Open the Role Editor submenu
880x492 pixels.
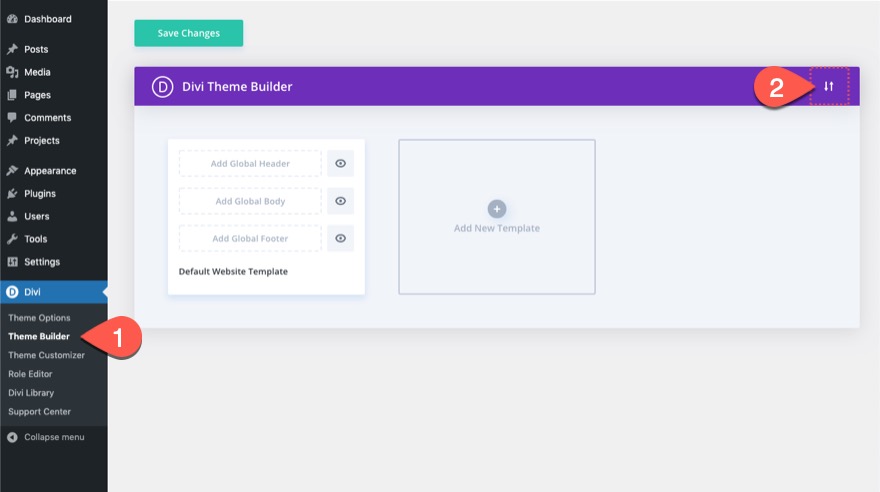(30, 374)
